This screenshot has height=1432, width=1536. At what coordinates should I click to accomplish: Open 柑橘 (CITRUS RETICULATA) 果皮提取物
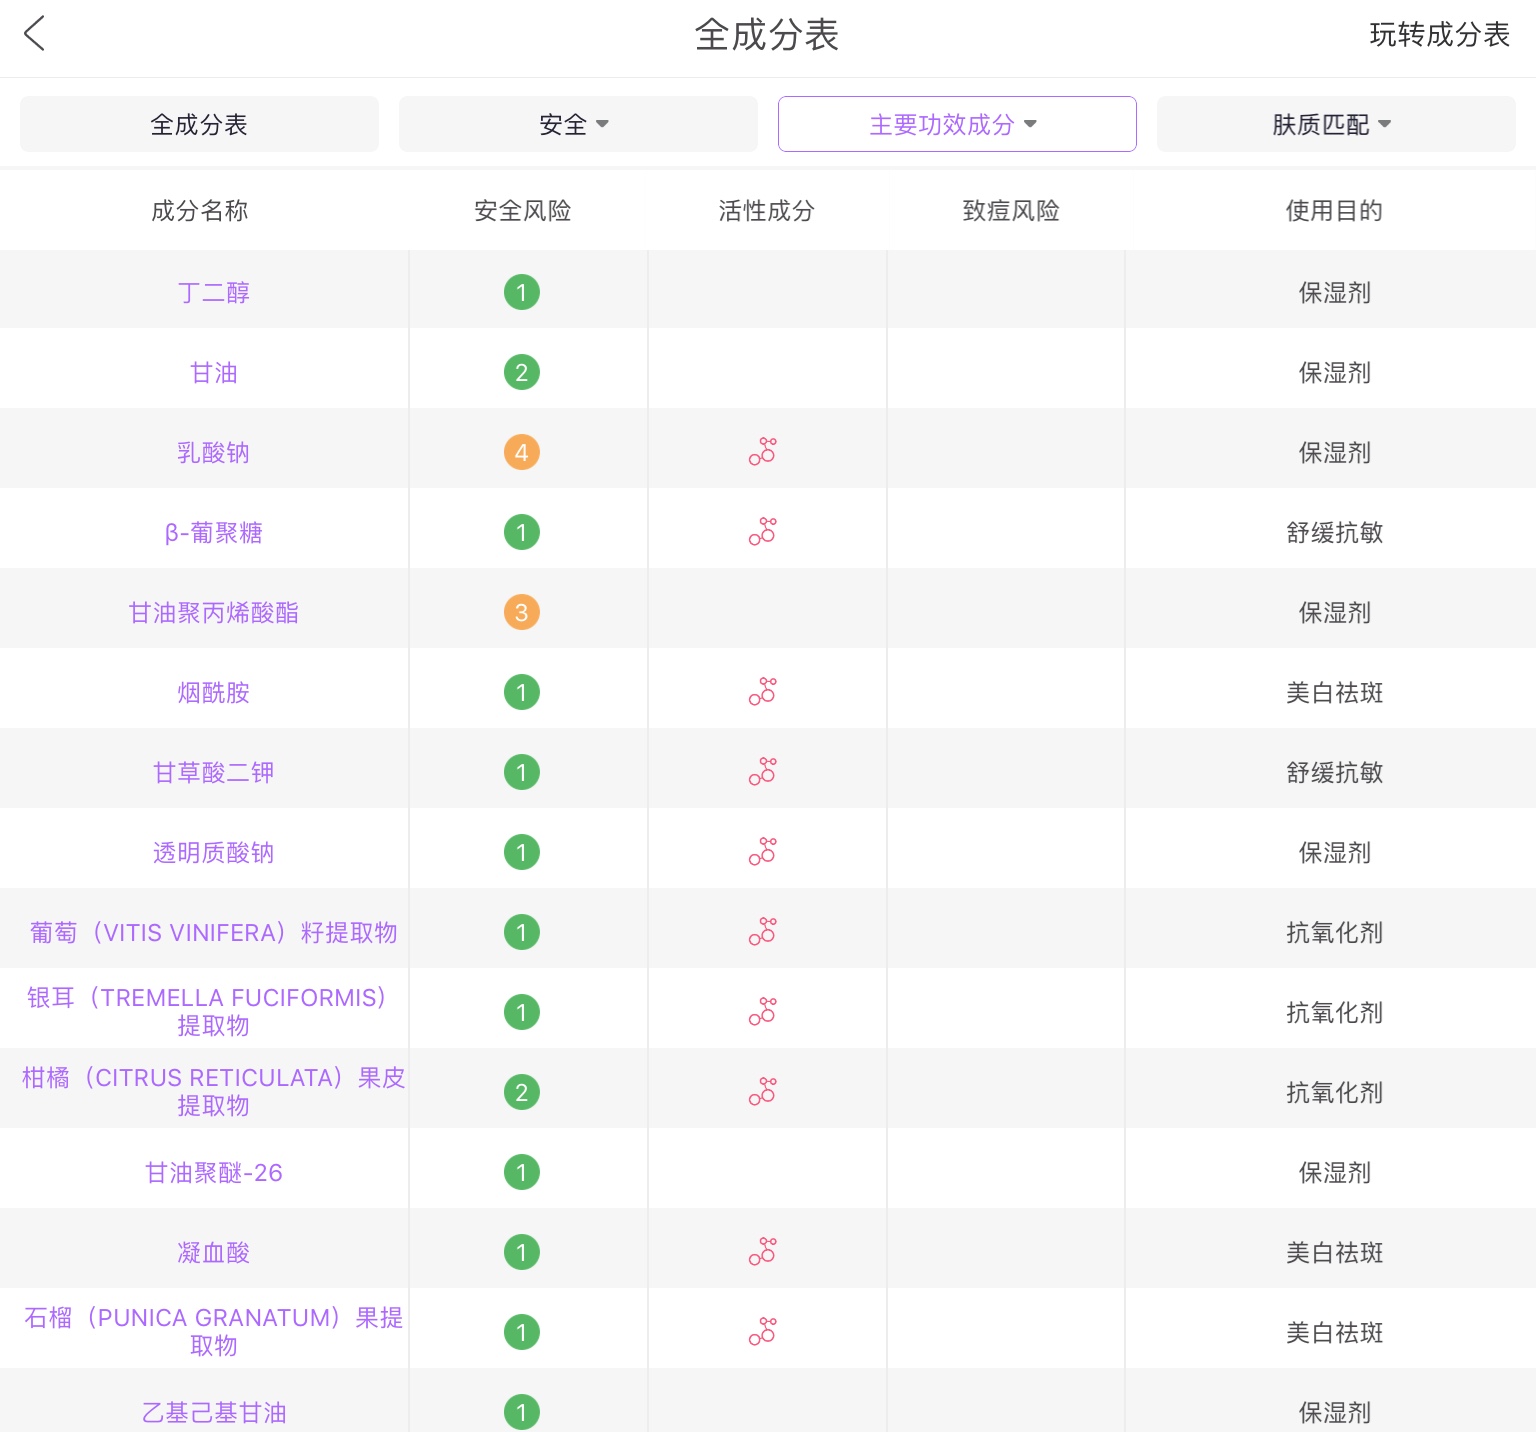click(213, 1091)
